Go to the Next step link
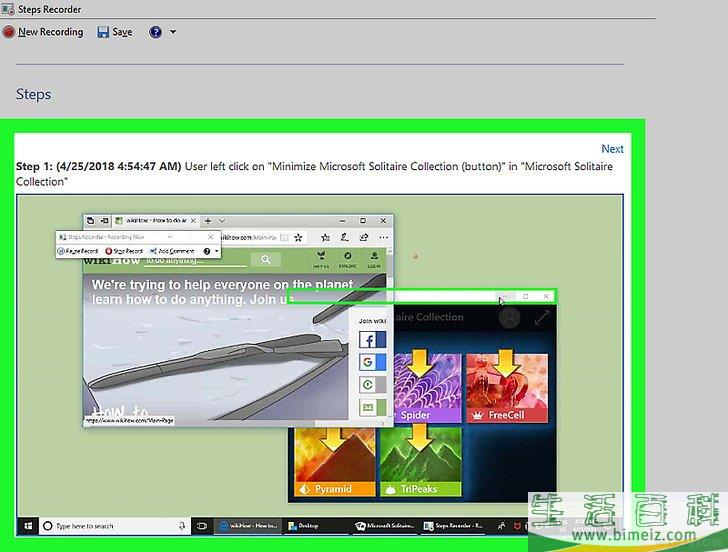 (x=612, y=149)
